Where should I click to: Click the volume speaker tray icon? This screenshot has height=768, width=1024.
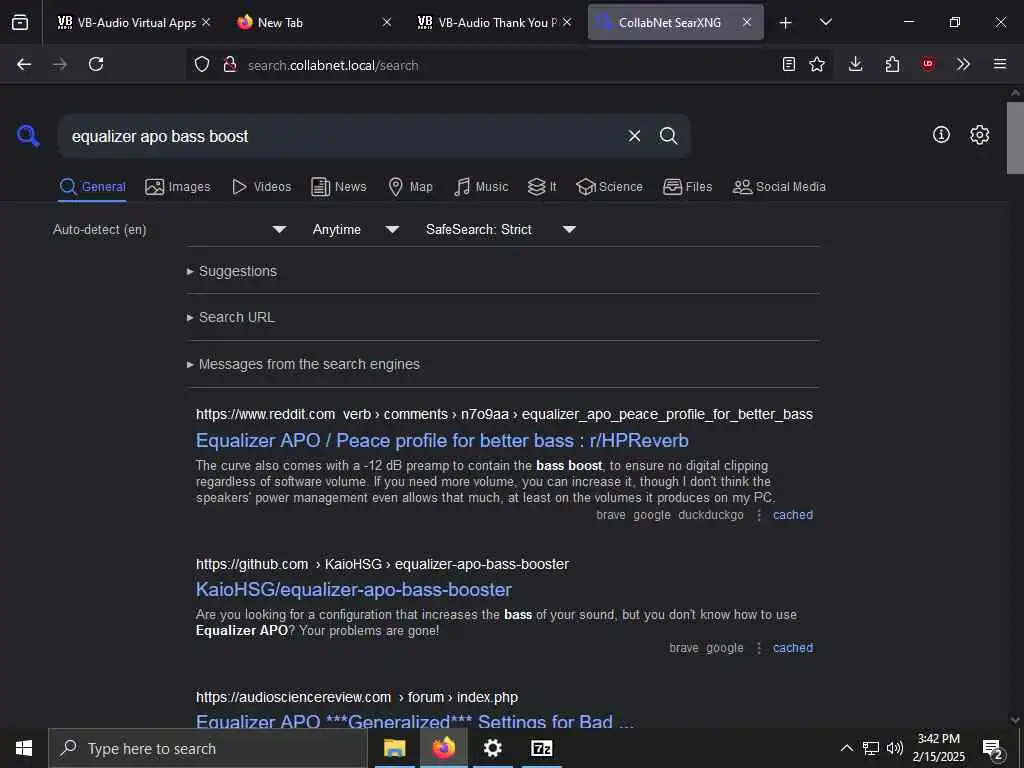coord(895,748)
